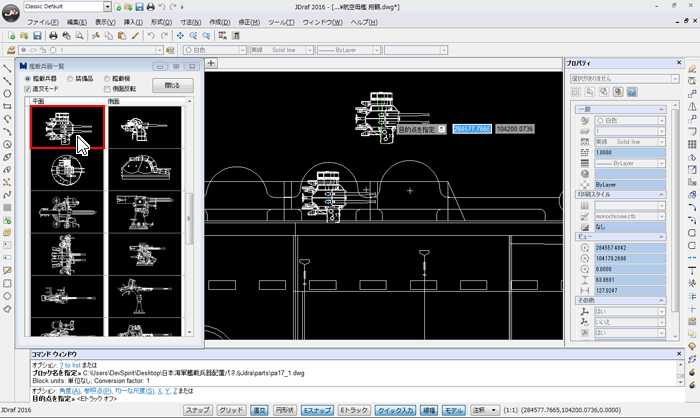Click the Paste clipboard icon
This screenshot has width=700, height=418.
(121, 36)
